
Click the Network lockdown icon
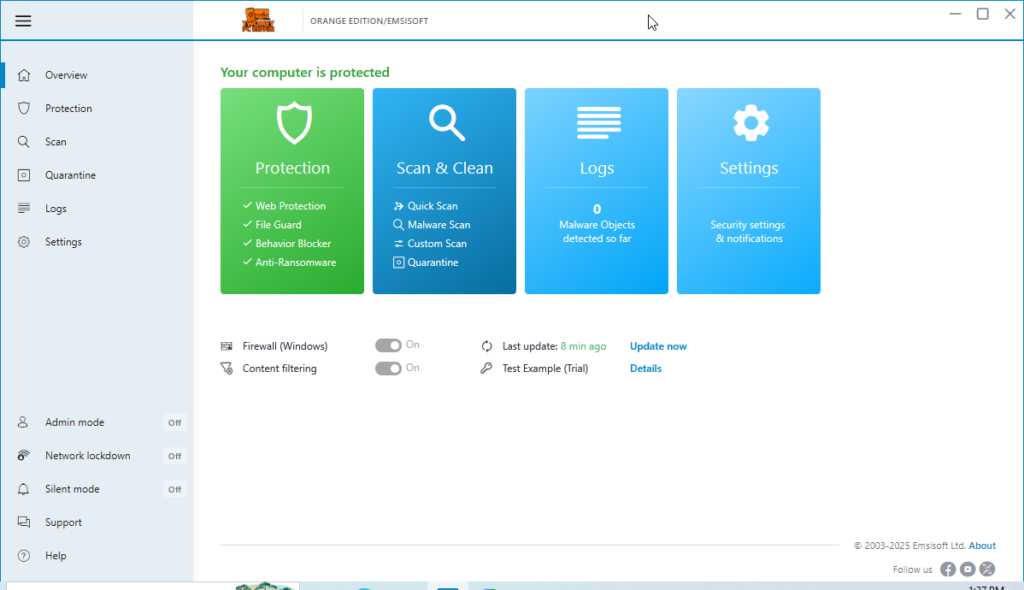tap(24, 455)
